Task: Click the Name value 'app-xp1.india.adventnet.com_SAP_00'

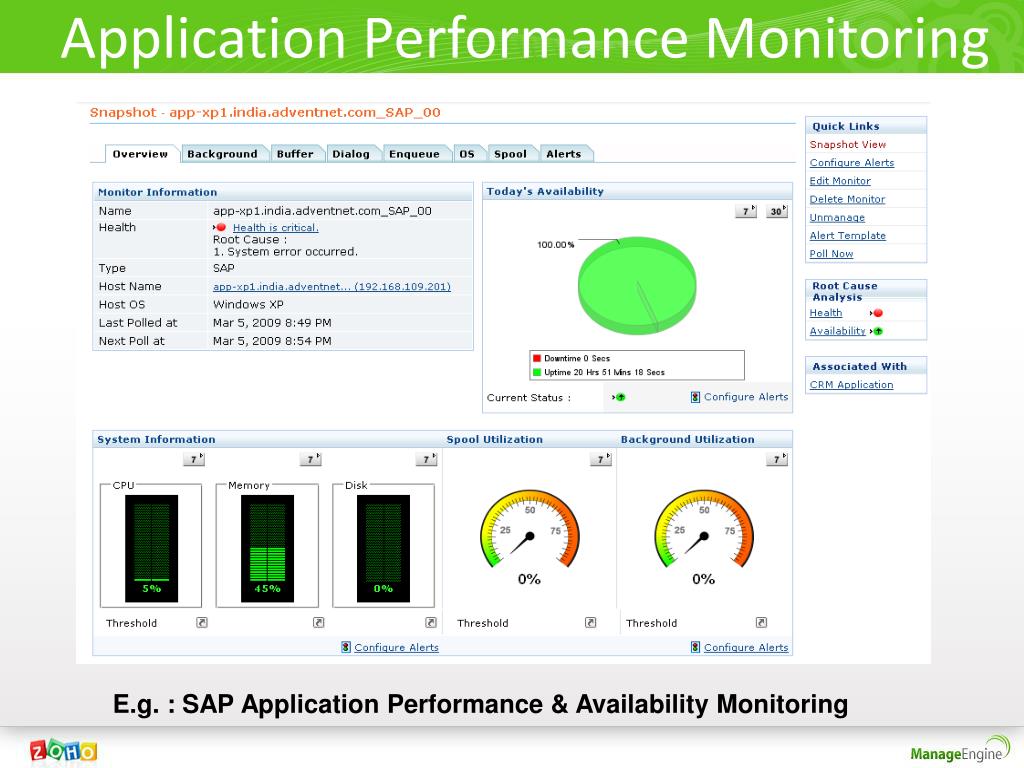Action: [322, 211]
